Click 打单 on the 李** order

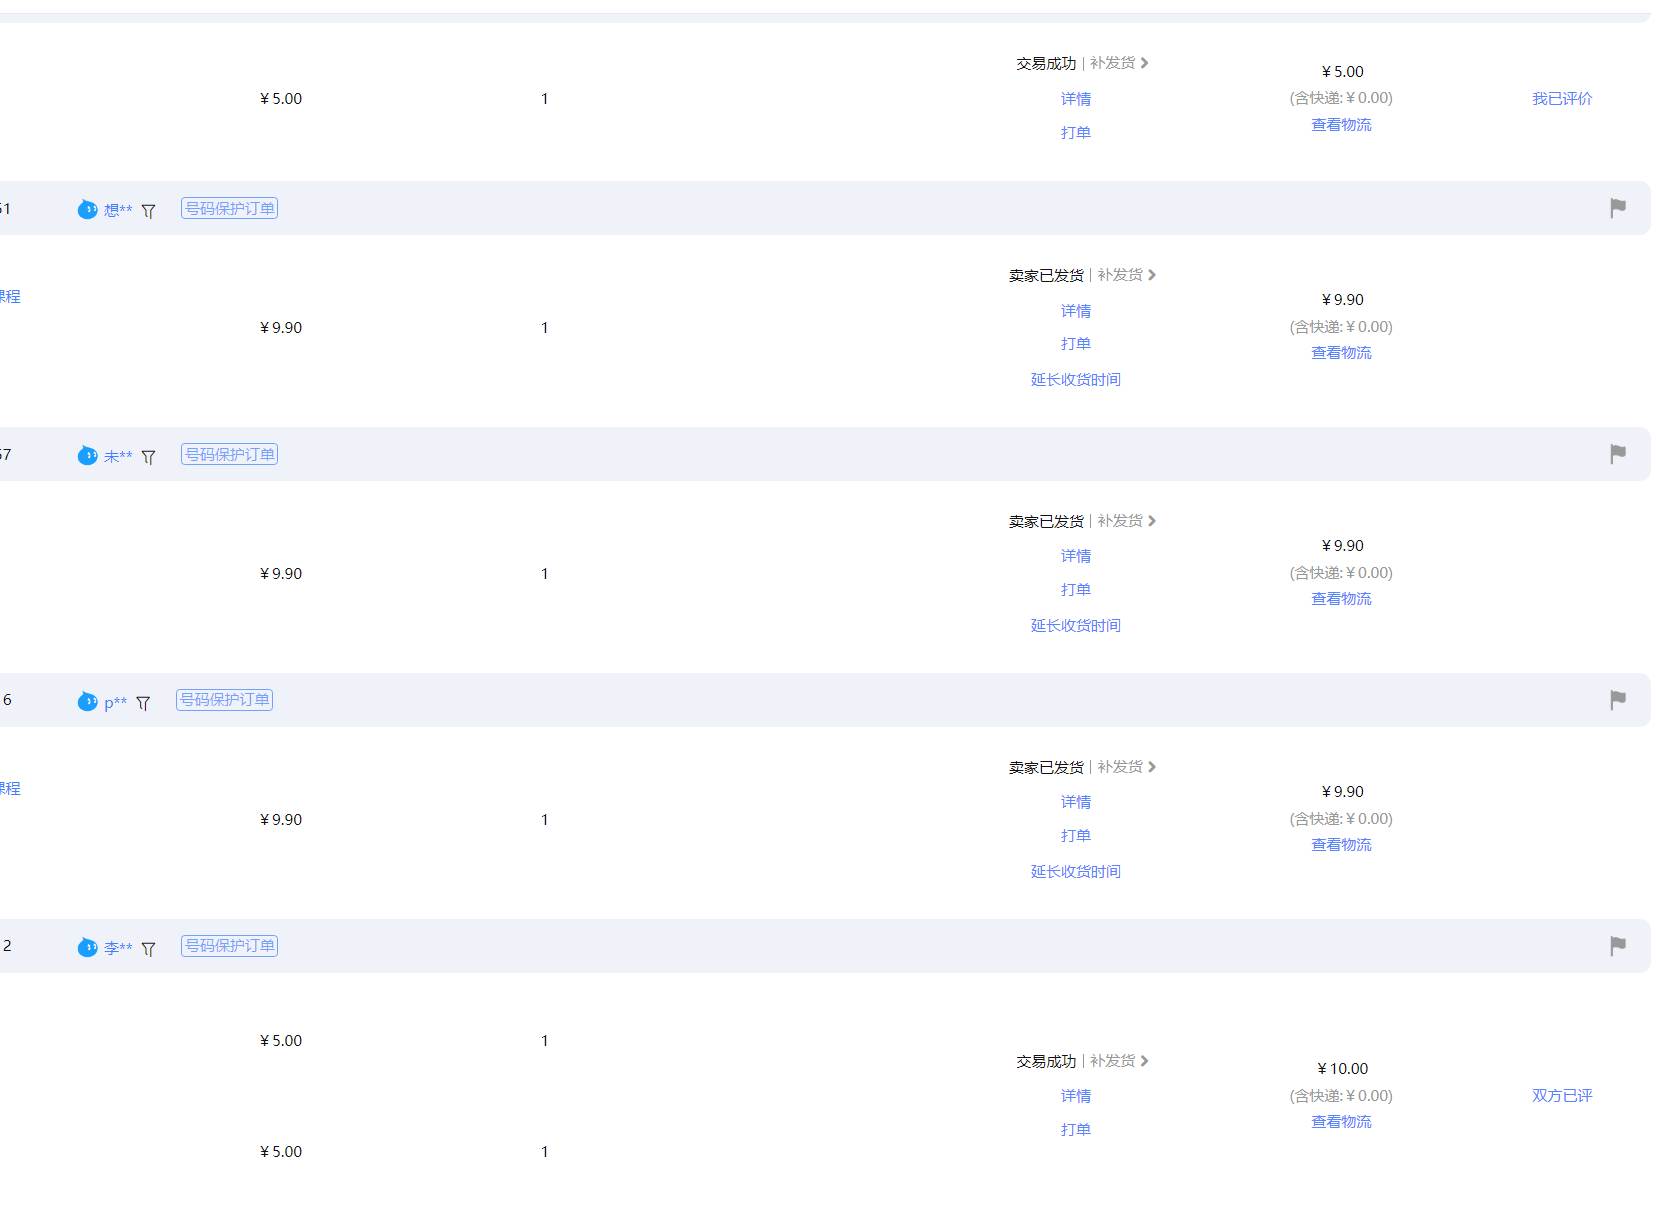1076,1129
